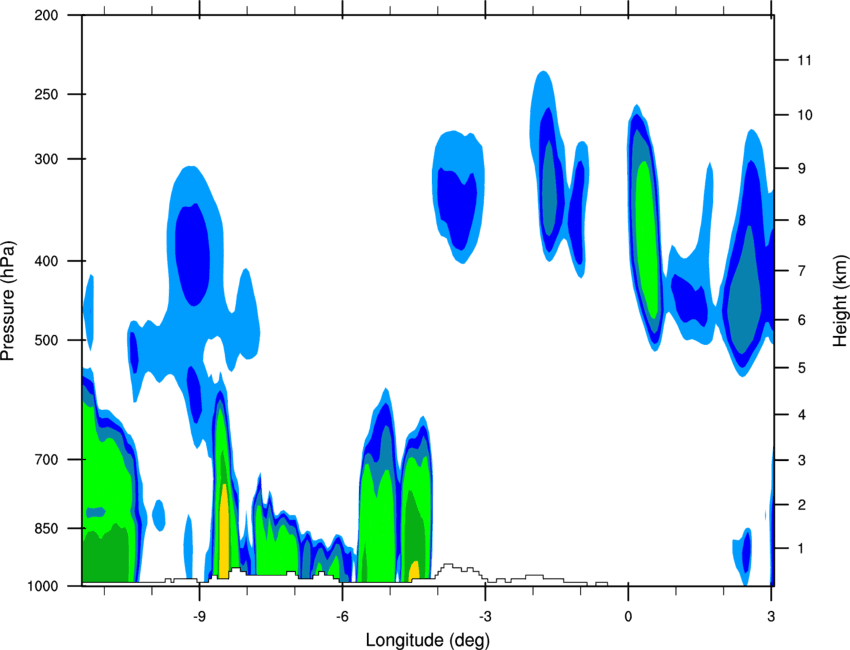The image size is (850, 650).
Task: Click the -3 longitude tick label
Action: coord(485,617)
